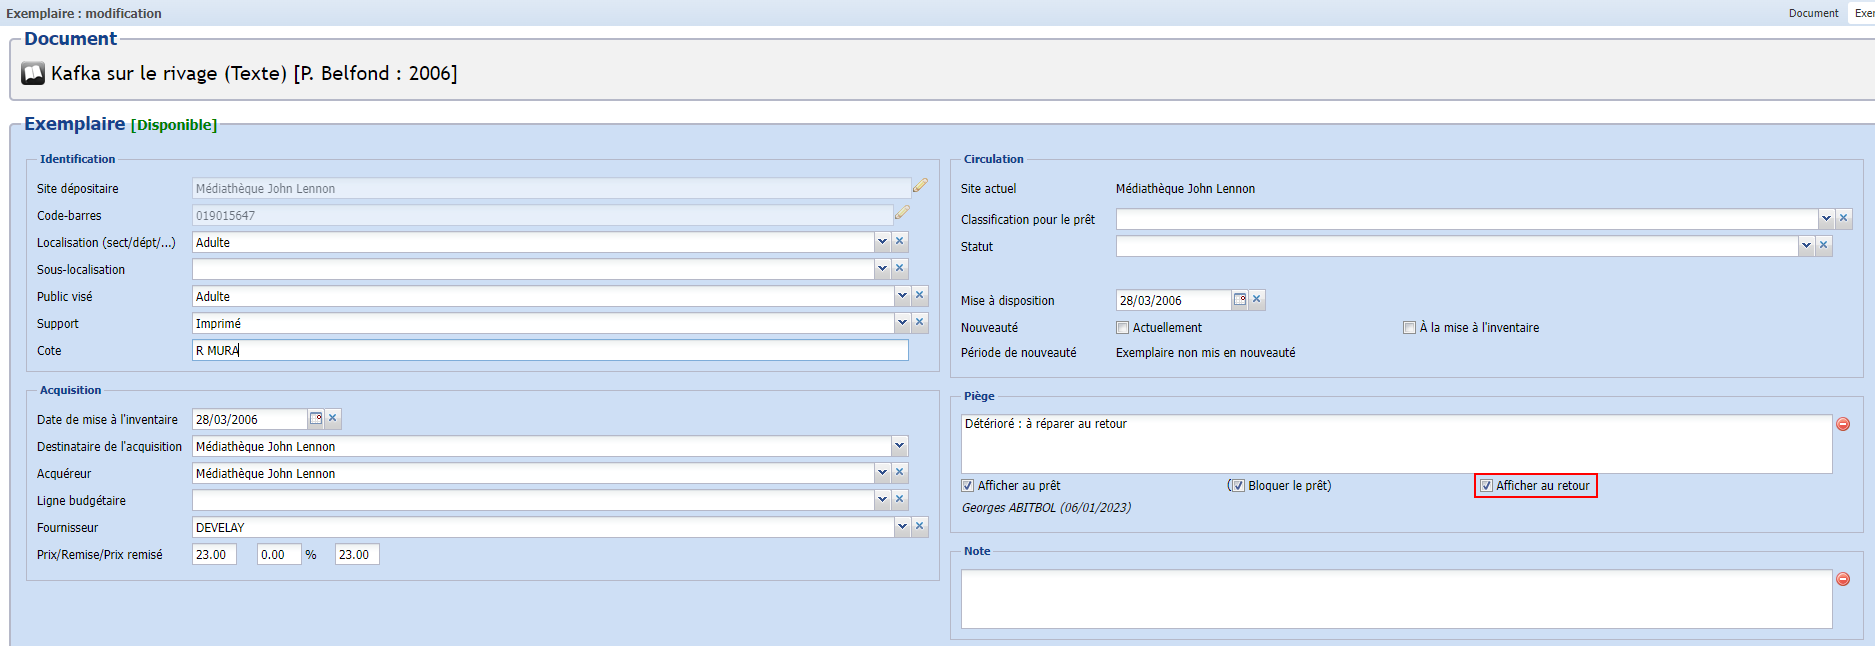The height and width of the screenshot is (646, 1875).
Task: Click the pencil icon beside Code-barres
Action: pos(902,213)
